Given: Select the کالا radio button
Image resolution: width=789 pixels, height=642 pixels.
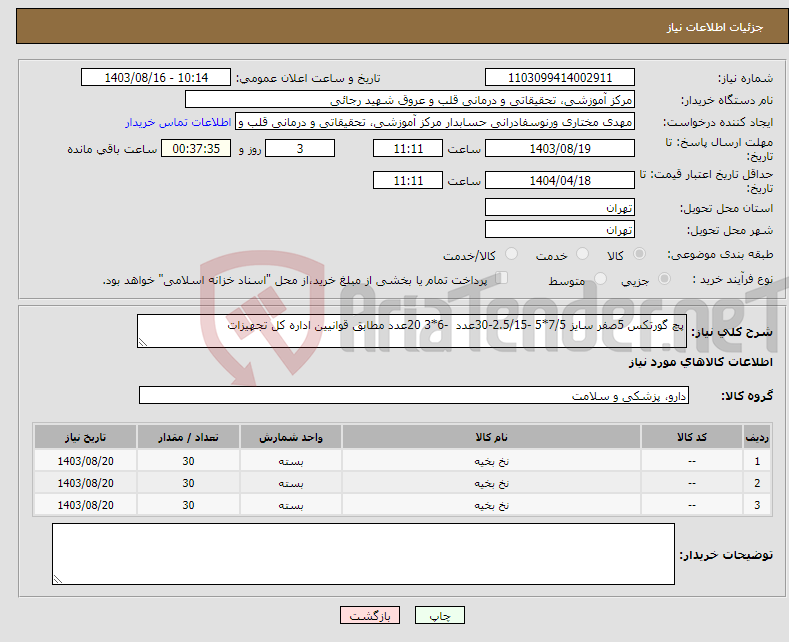Looking at the screenshot, I should coord(639,254).
